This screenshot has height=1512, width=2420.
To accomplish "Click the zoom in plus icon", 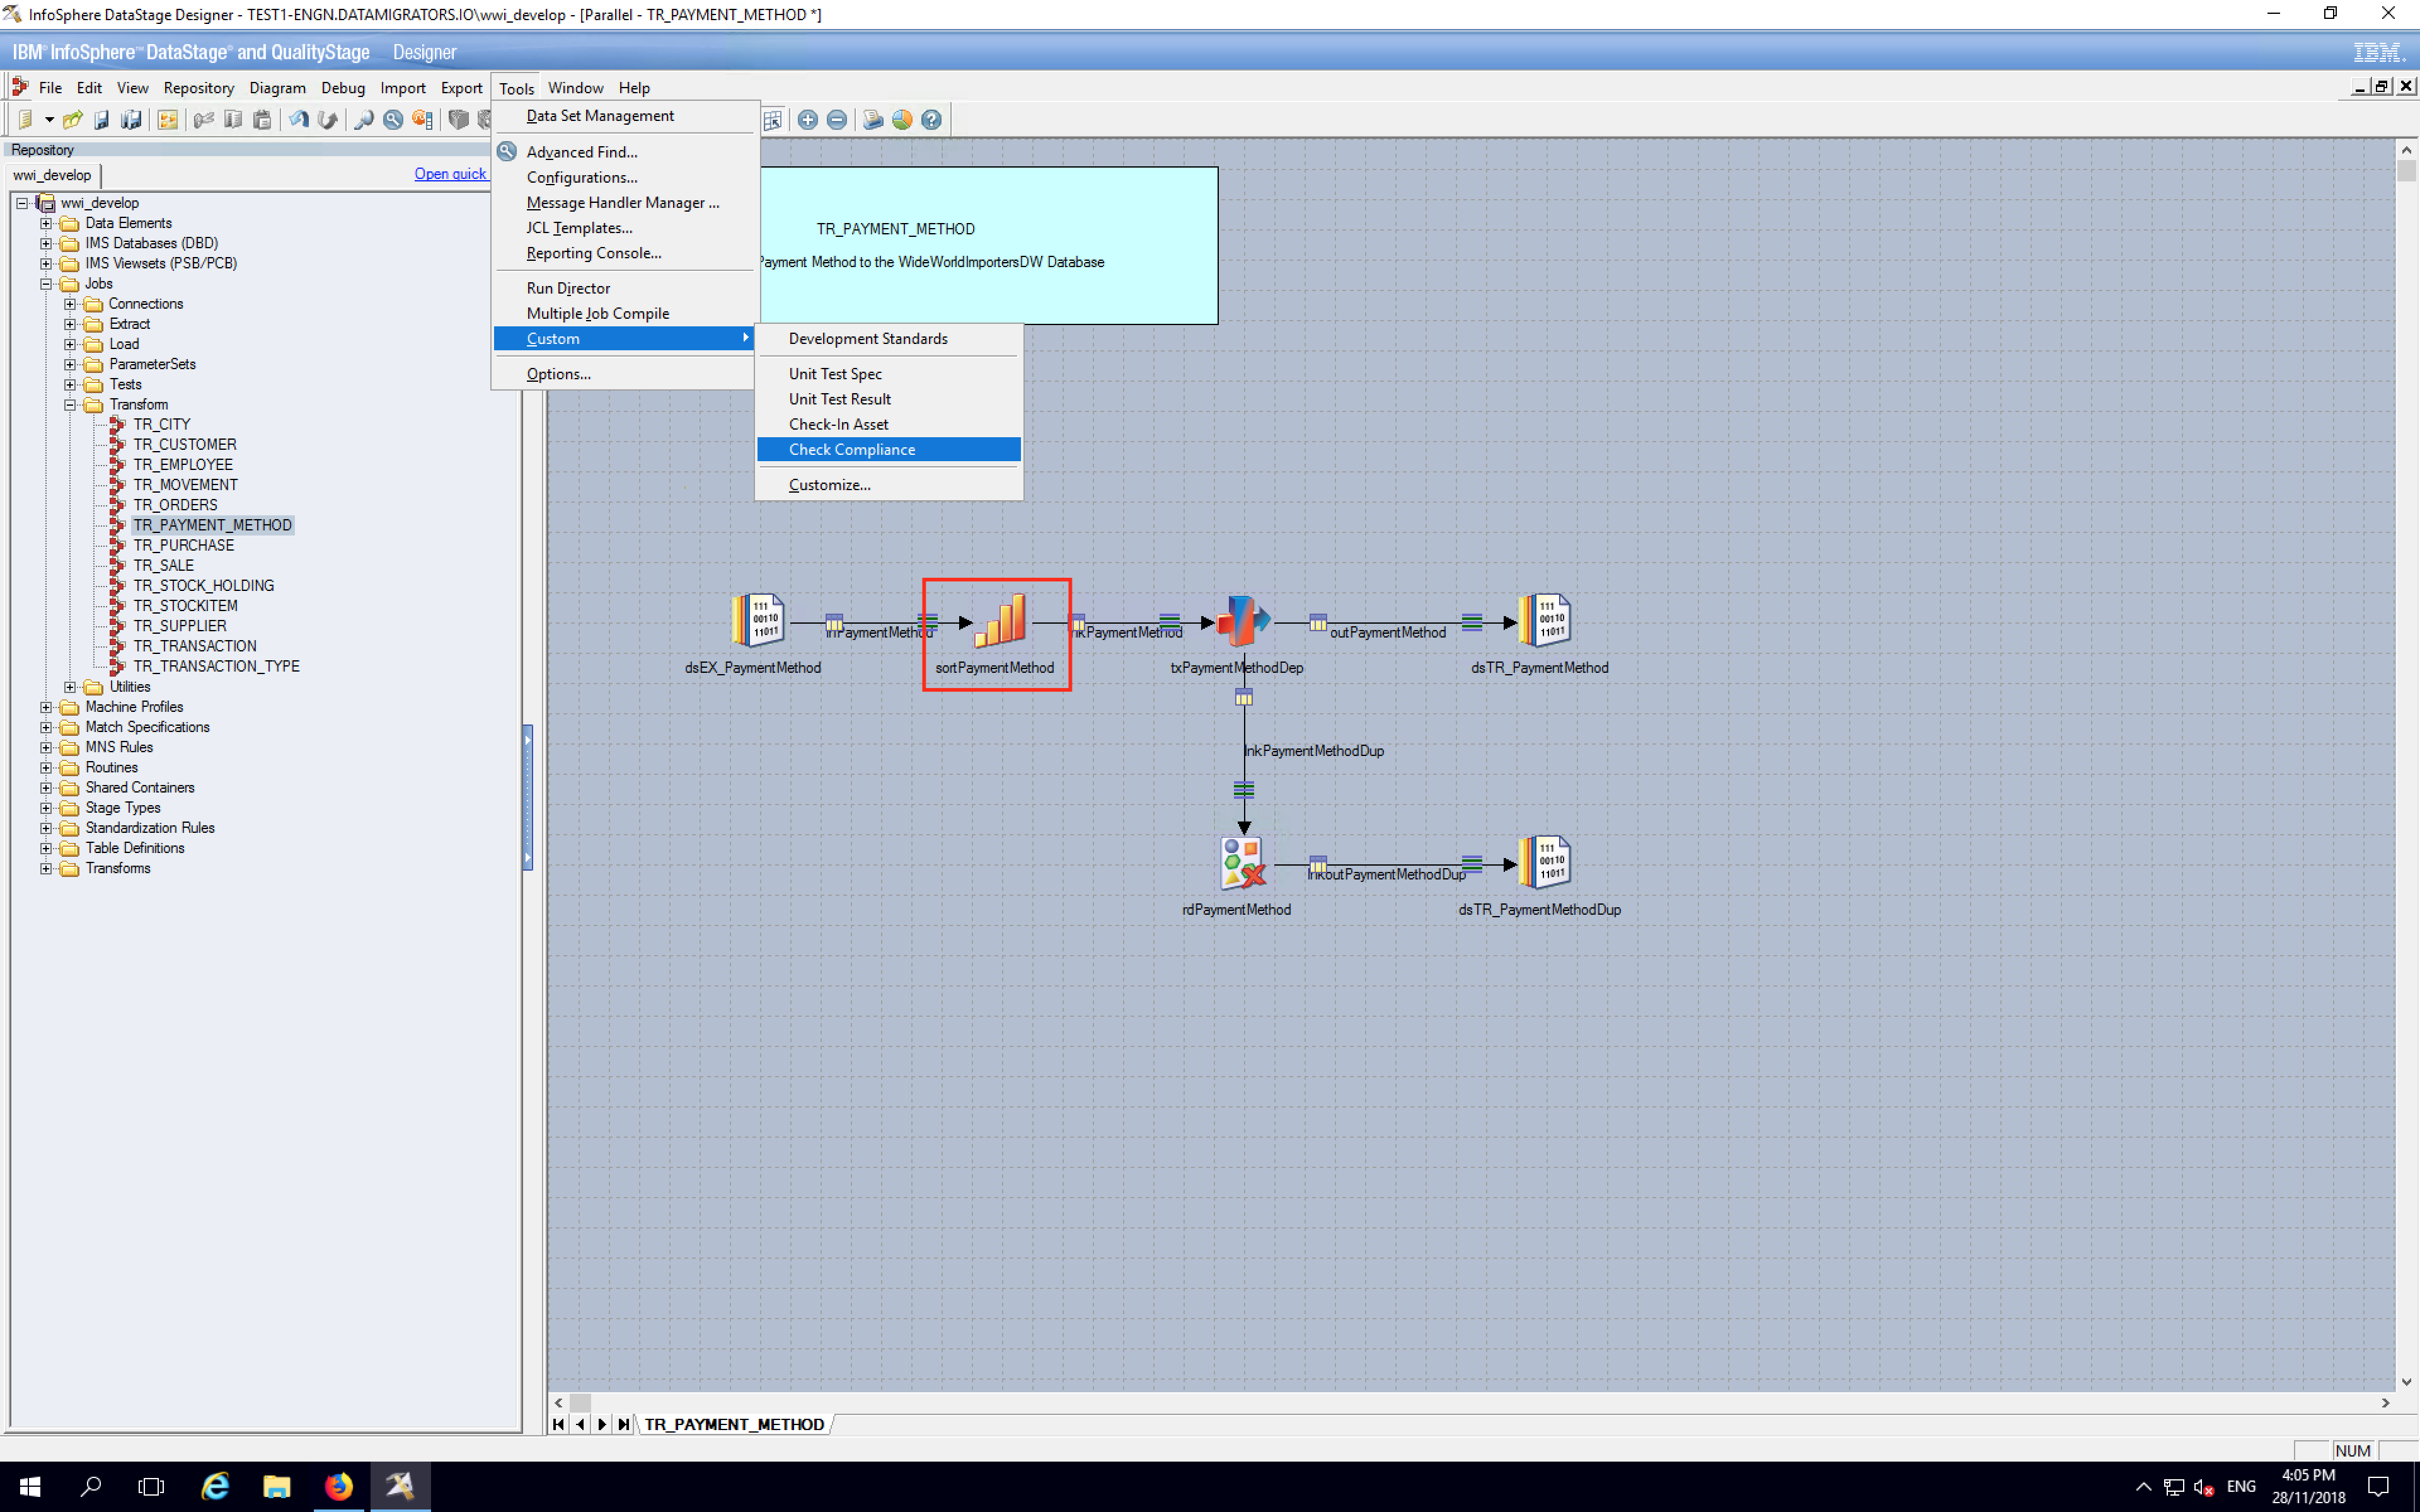I will [808, 120].
